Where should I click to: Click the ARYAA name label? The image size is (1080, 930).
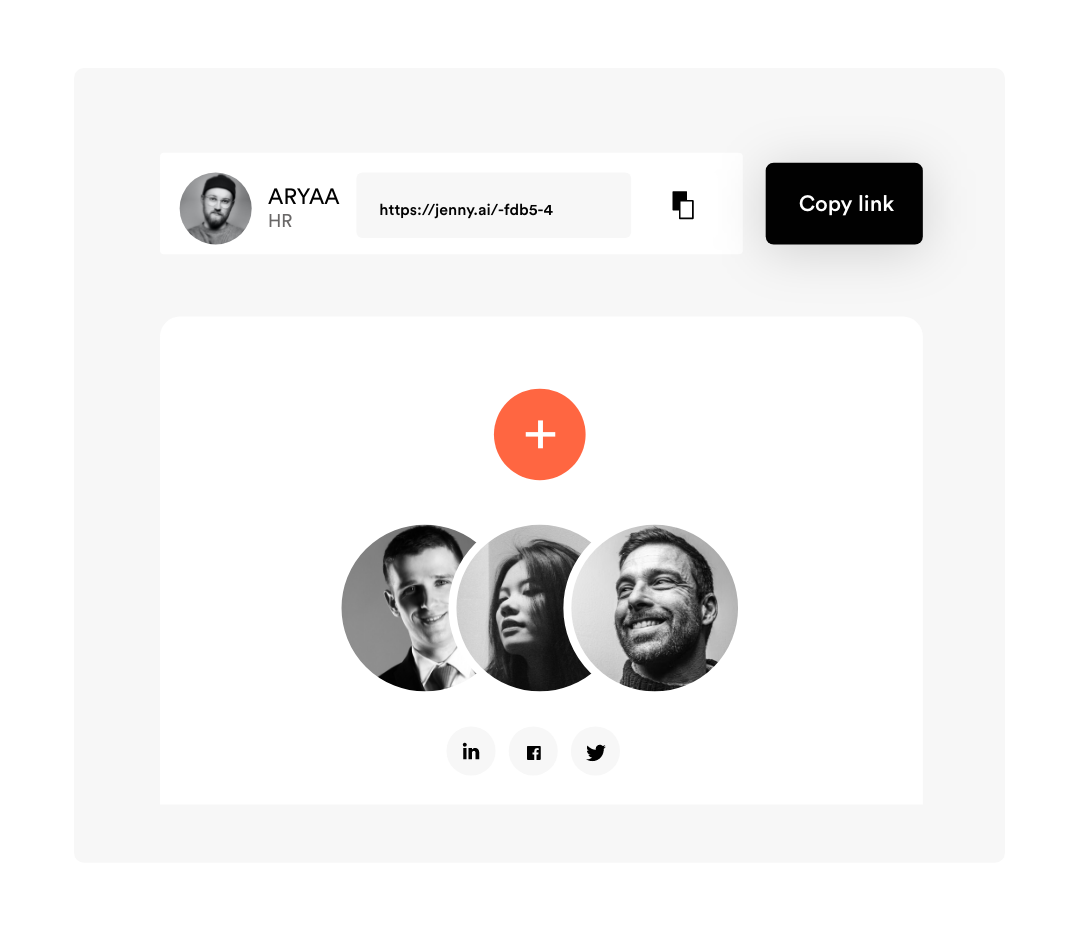pos(304,196)
